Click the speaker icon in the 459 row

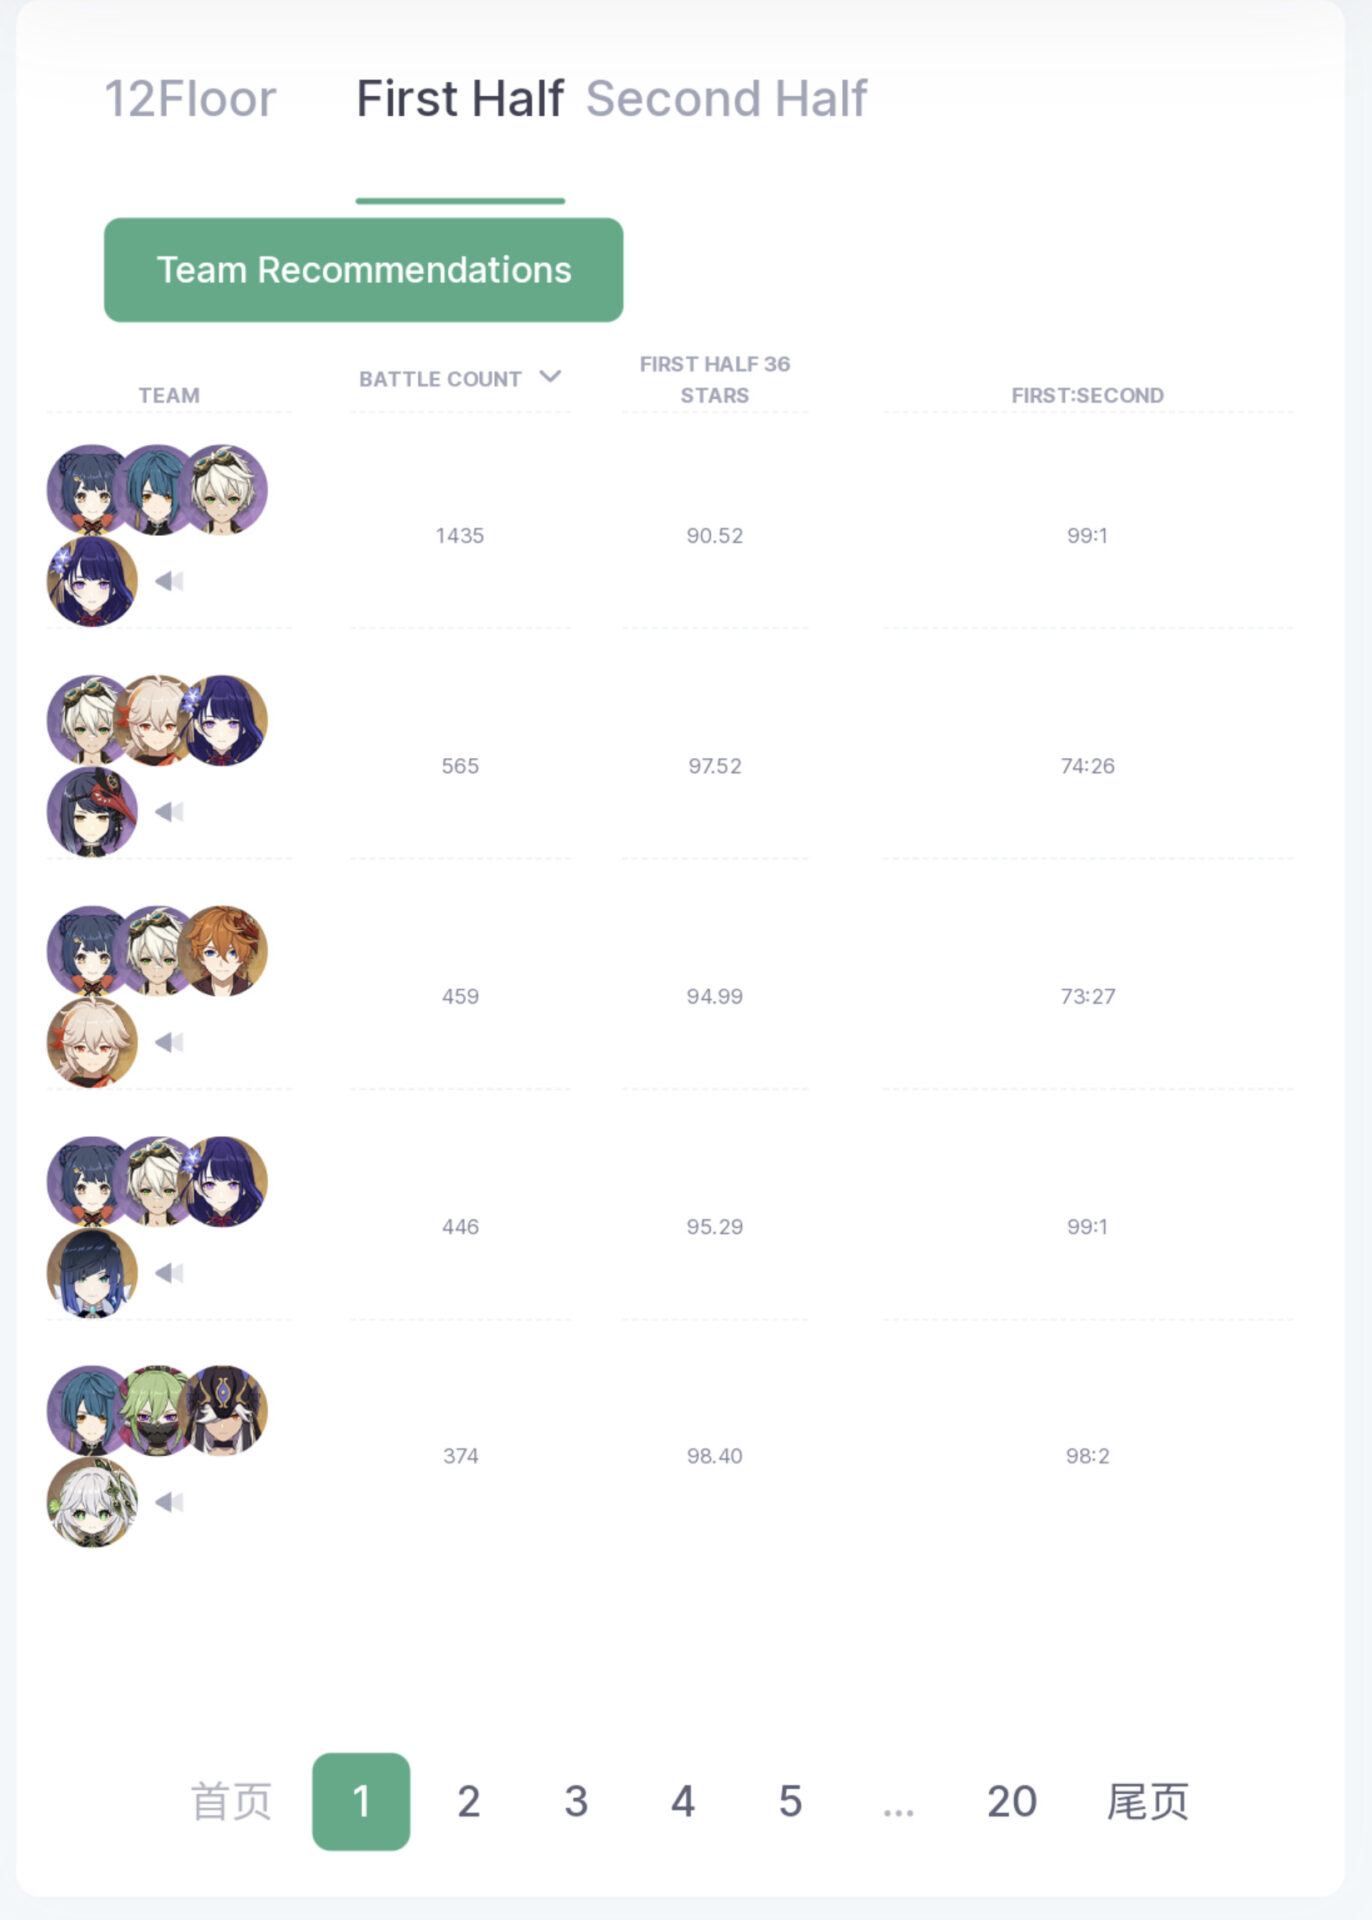[x=169, y=1042]
